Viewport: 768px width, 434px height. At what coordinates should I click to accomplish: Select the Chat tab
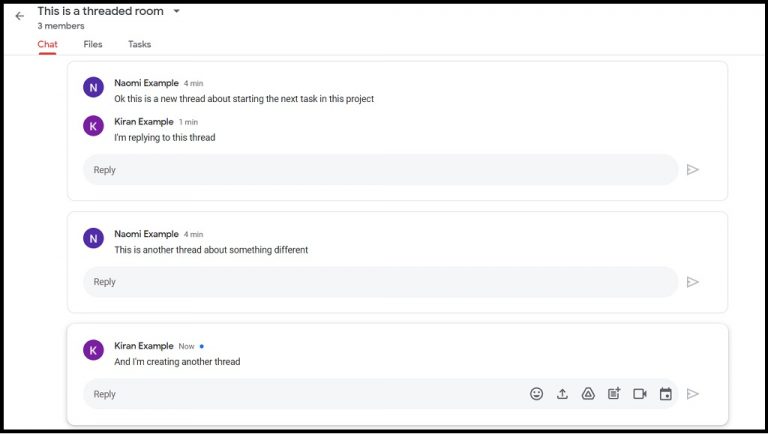[x=47, y=44]
